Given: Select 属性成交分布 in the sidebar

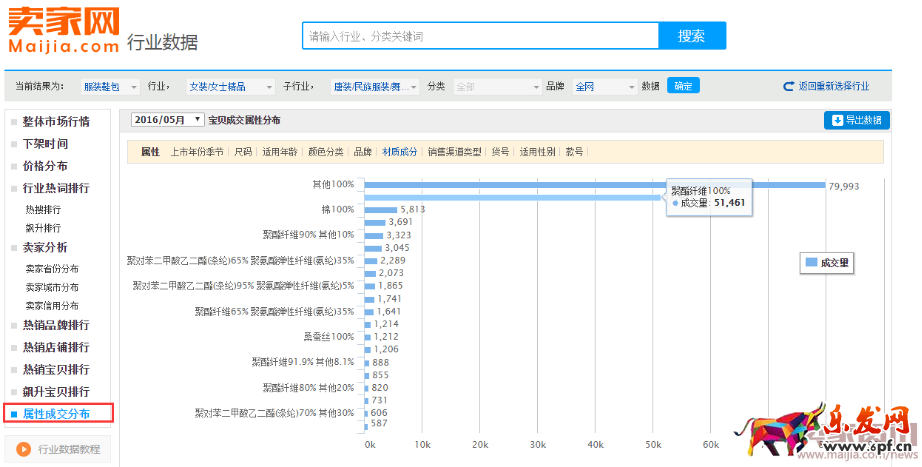Looking at the screenshot, I should coord(56,414).
